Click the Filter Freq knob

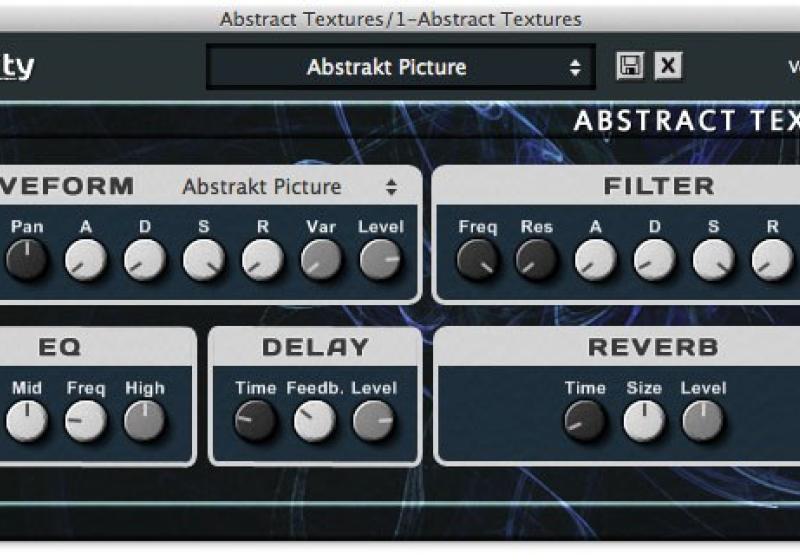coord(477,260)
